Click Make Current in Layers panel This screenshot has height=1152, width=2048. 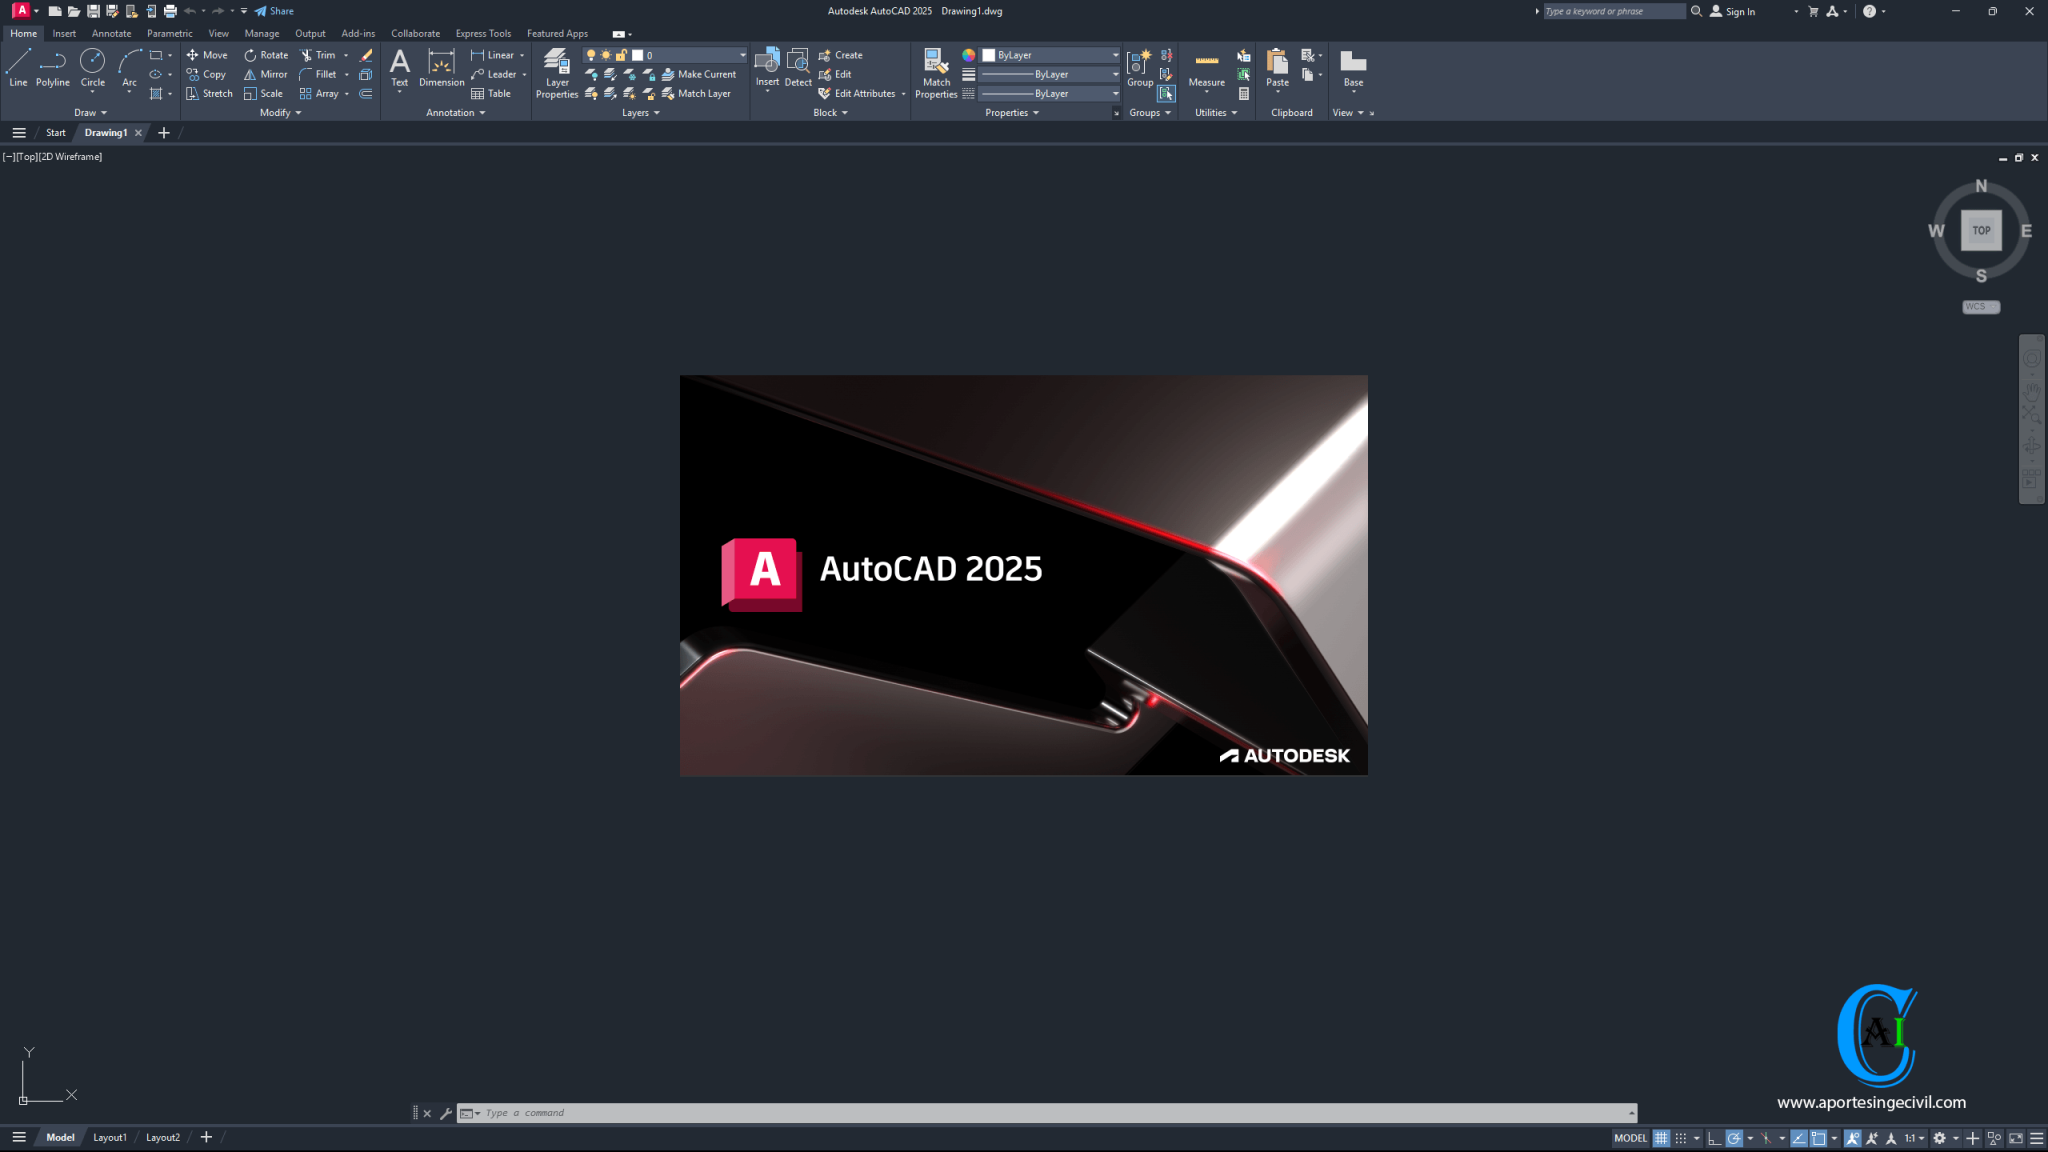pos(704,74)
